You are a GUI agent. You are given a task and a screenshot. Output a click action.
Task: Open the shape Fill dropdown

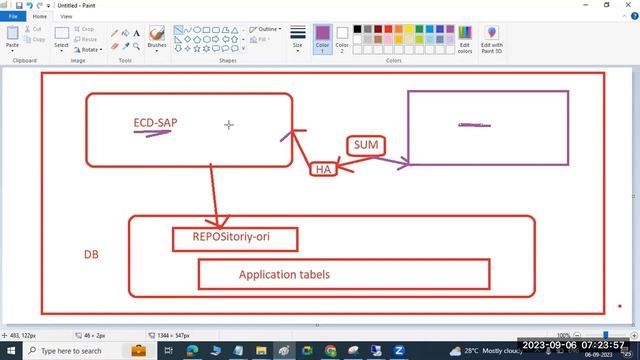coord(260,39)
